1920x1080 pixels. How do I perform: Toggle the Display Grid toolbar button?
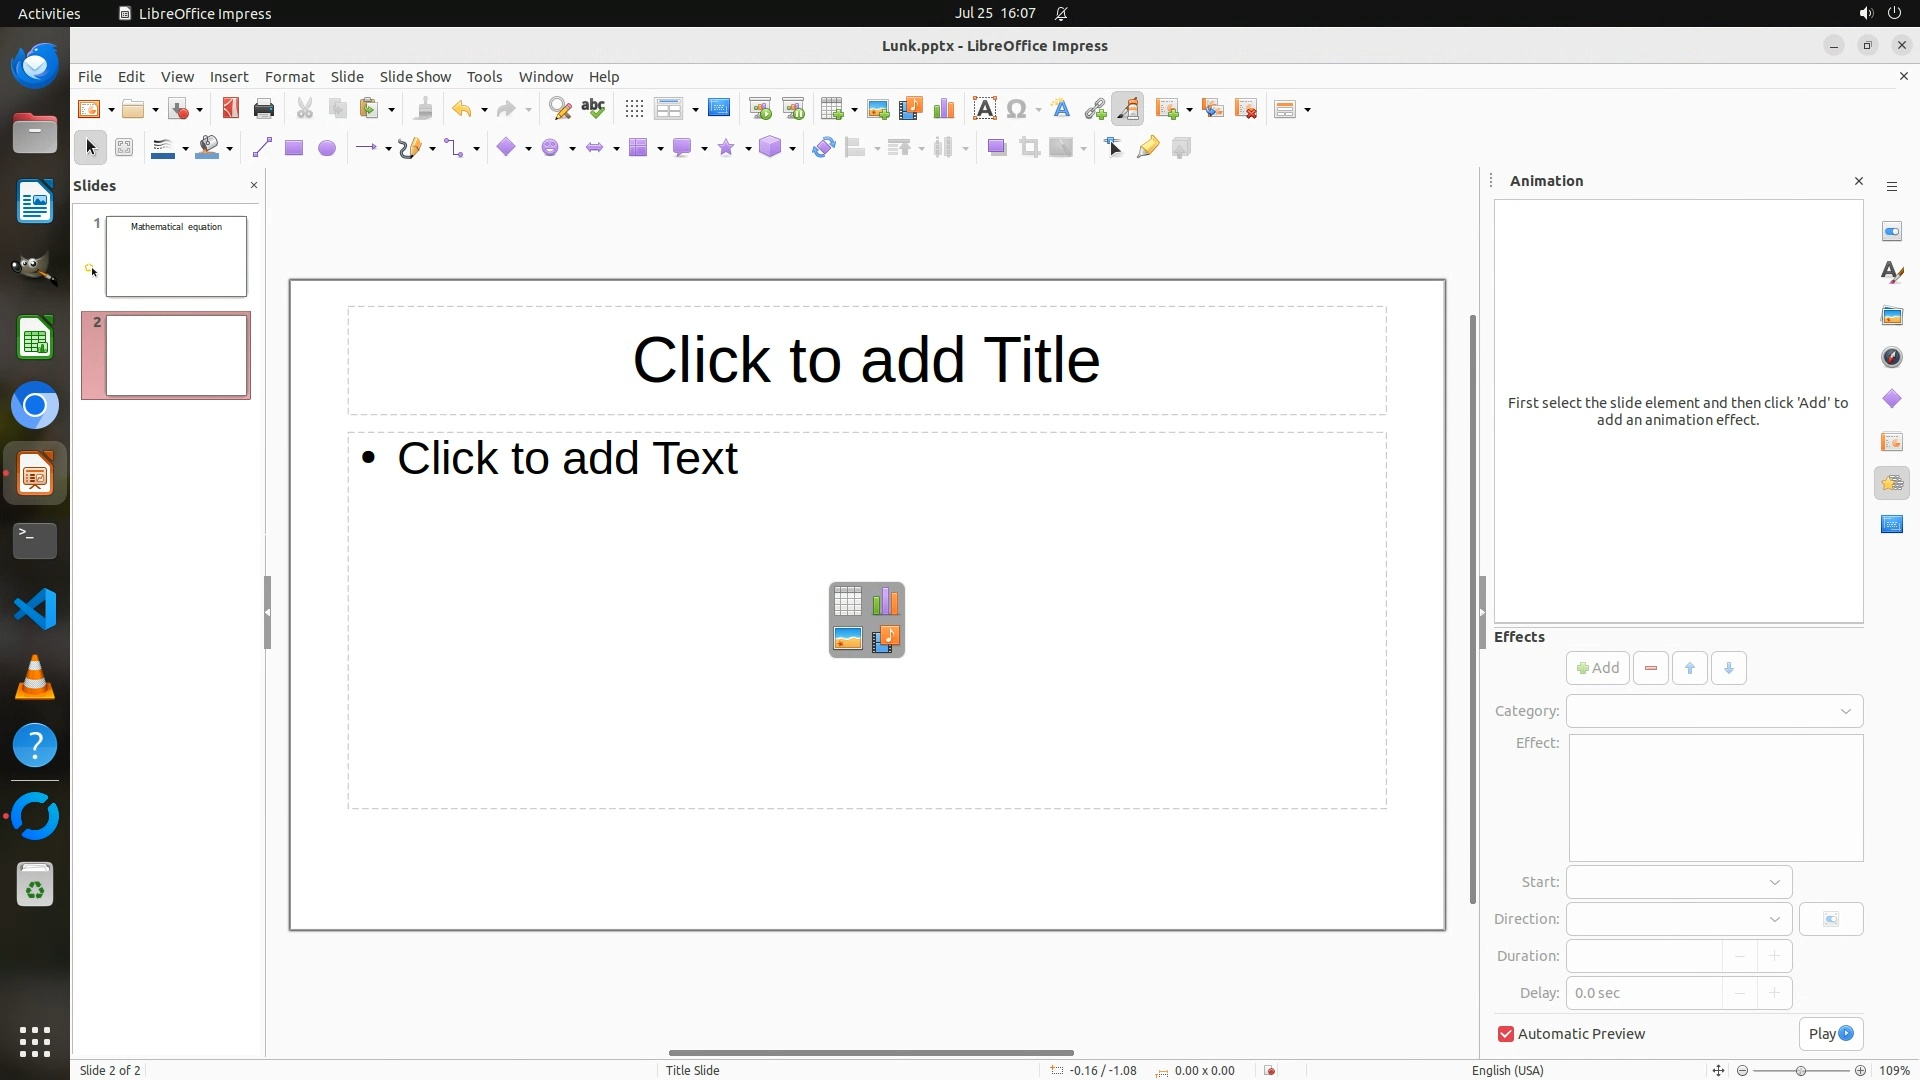pos(634,109)
